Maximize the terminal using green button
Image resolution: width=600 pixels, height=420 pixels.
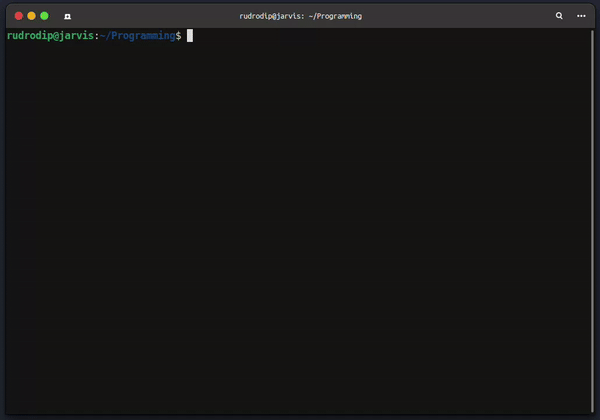pos(44,16)
